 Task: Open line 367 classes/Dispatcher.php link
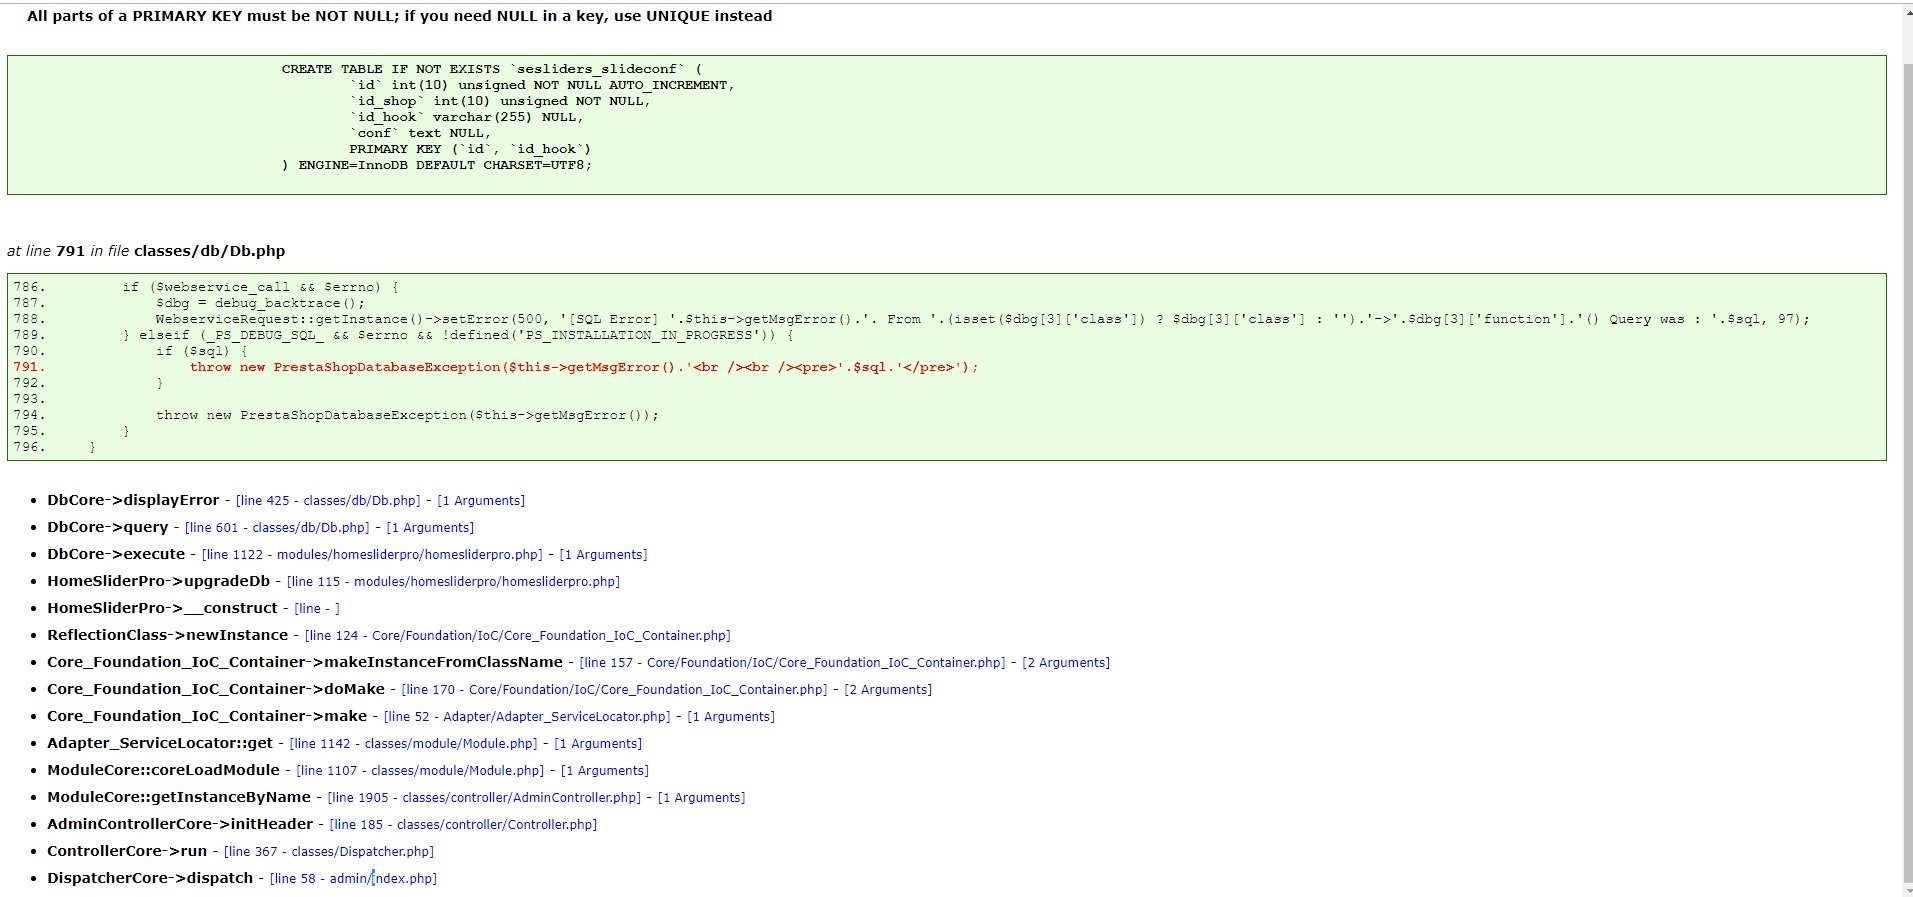329,851
